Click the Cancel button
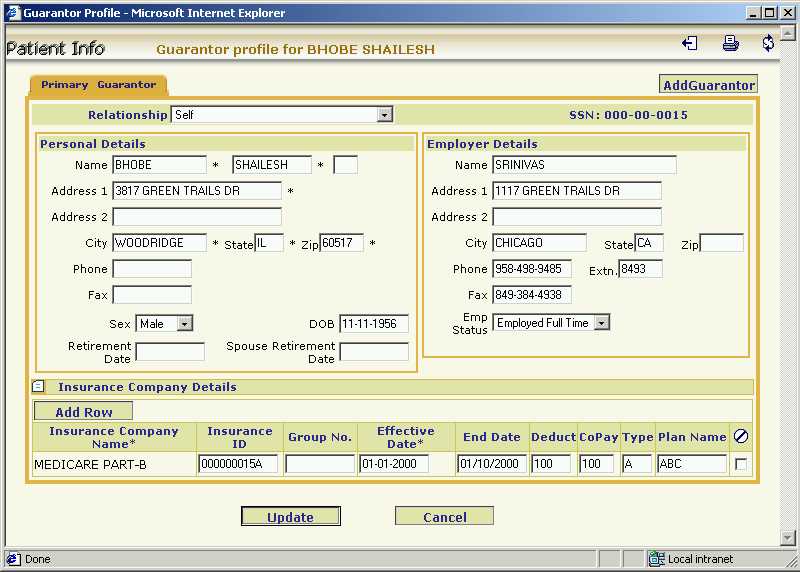The width and height of the screenshot is (800, 572). pos(444,516)
